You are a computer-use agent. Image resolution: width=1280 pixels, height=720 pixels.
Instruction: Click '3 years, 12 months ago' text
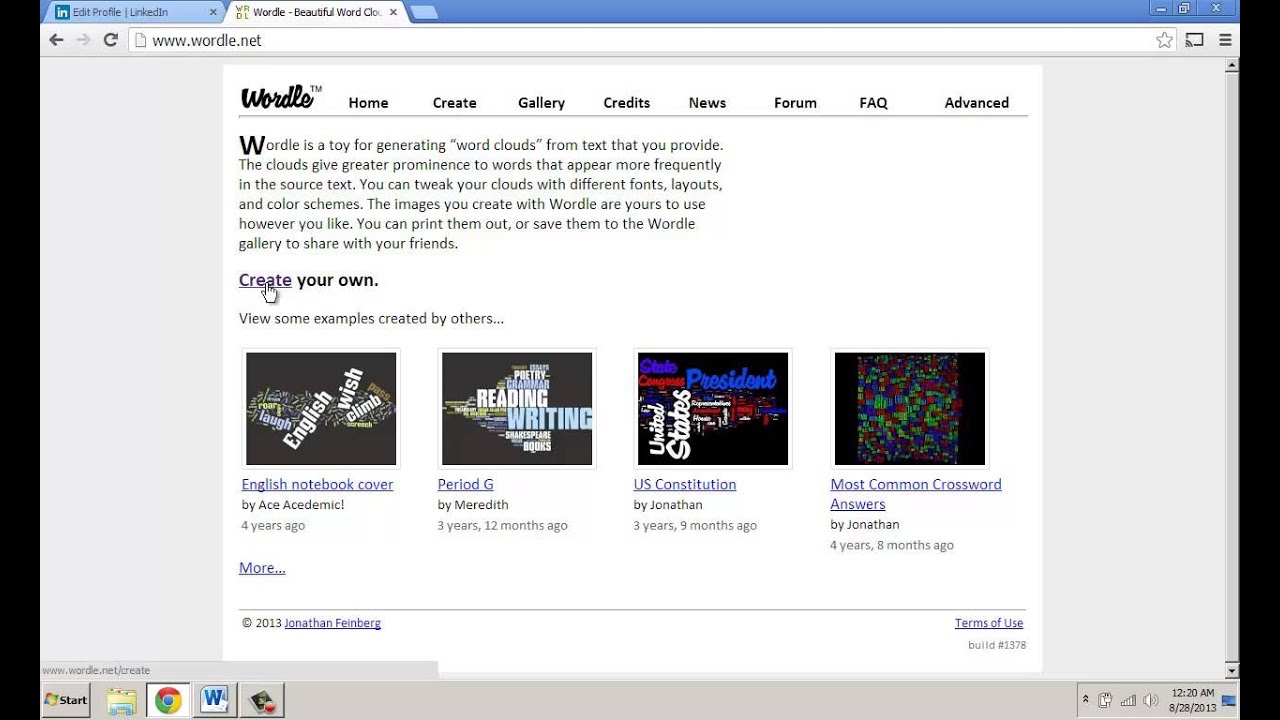pos(502,525)
